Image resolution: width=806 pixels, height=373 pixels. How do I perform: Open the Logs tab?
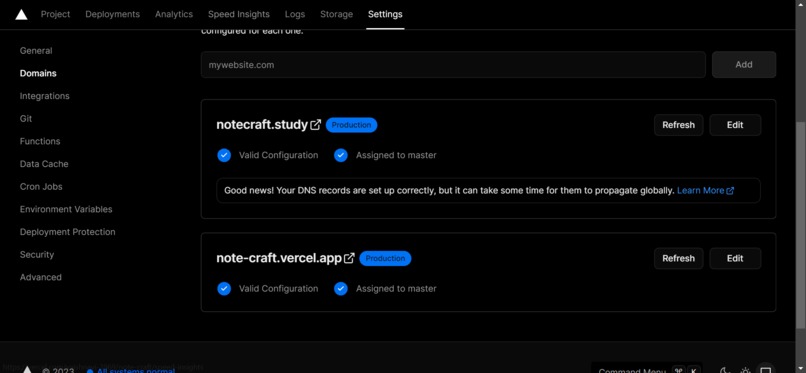295,14
